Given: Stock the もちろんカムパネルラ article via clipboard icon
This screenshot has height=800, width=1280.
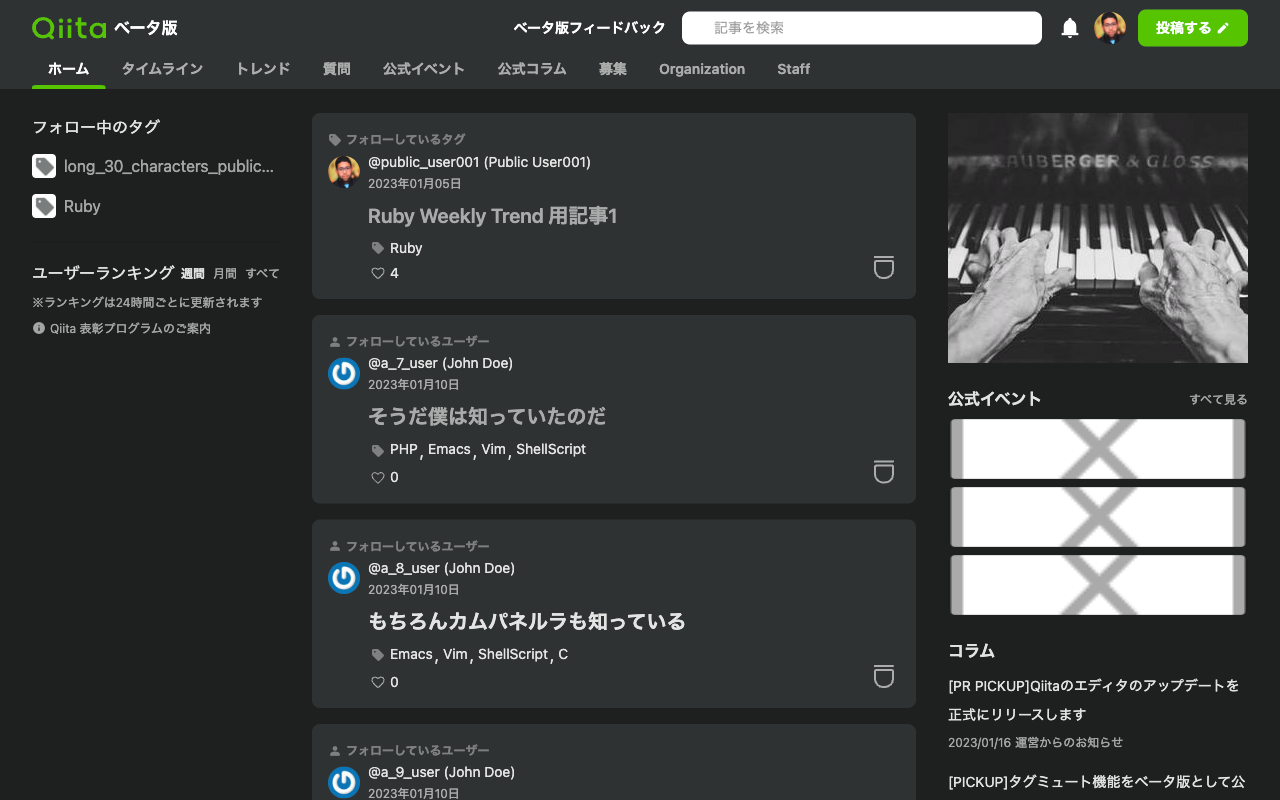Looking at the screenshot, I should (883, 677).
